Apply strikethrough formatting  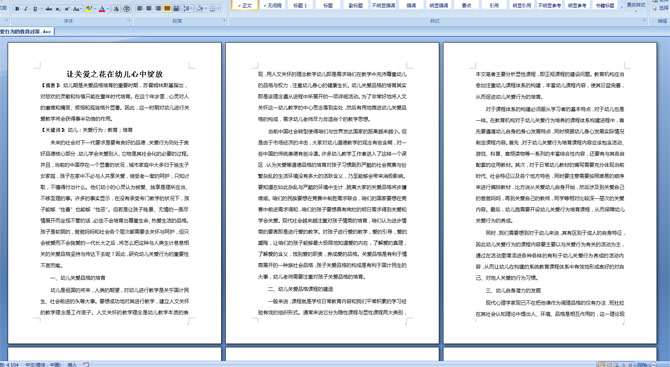coord(49,9)
